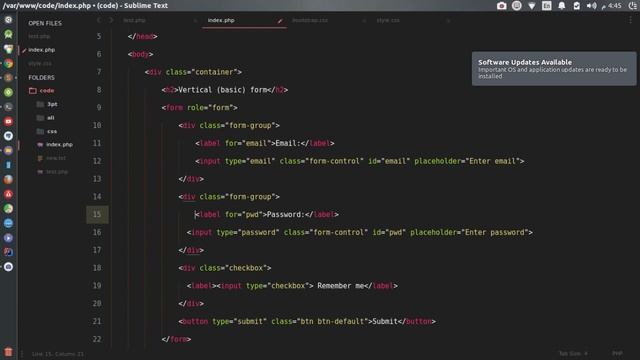The height and width of the screenshot is (360, 640).
Task: Open the terminal launcher icon
Action: 8,107
